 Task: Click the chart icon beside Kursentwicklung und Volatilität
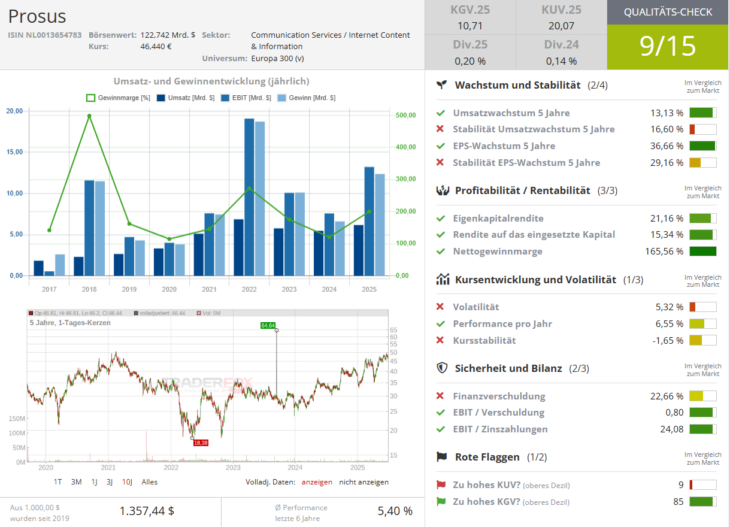tap(442, 279)
